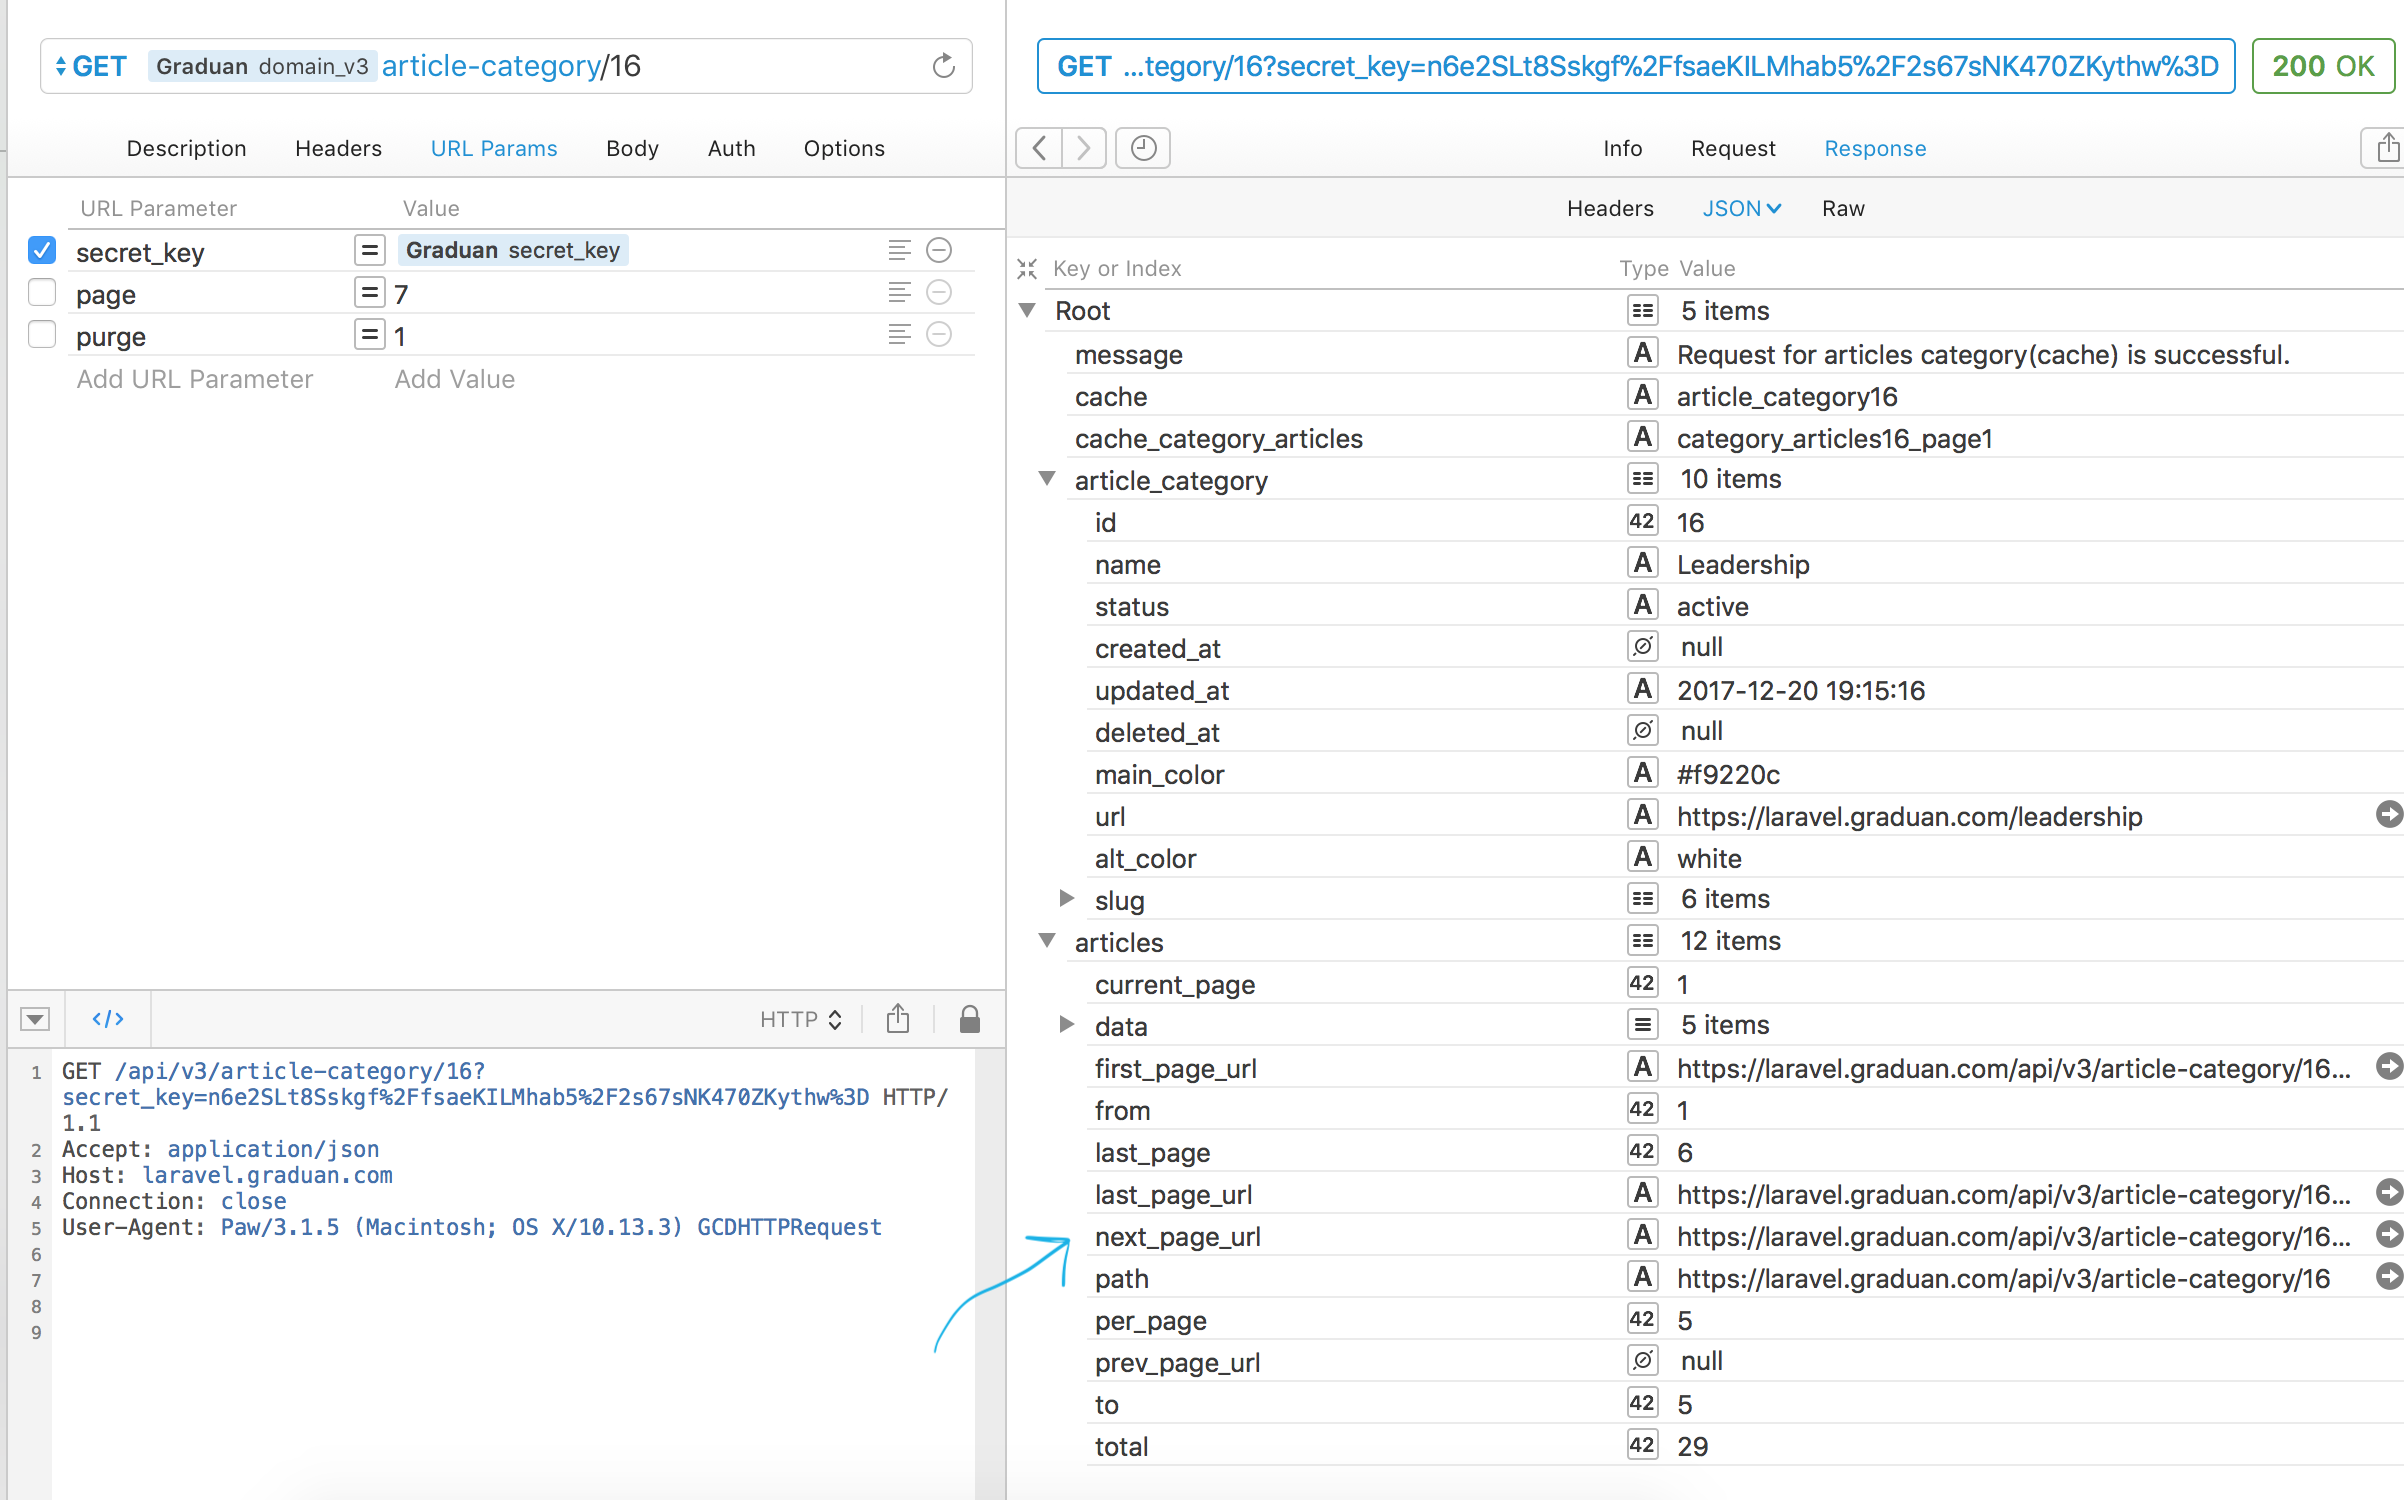Go back to previous response with left arrow

pos(1040,148)
